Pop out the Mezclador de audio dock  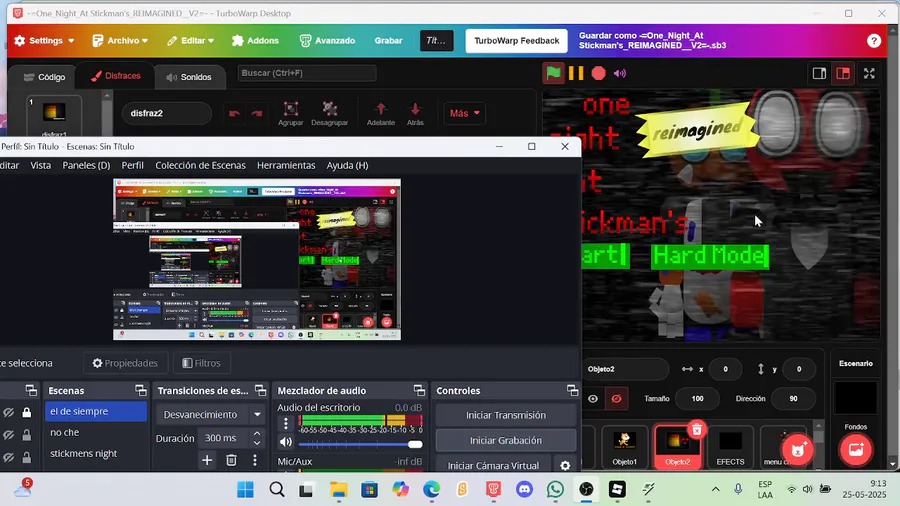point(420,390)
